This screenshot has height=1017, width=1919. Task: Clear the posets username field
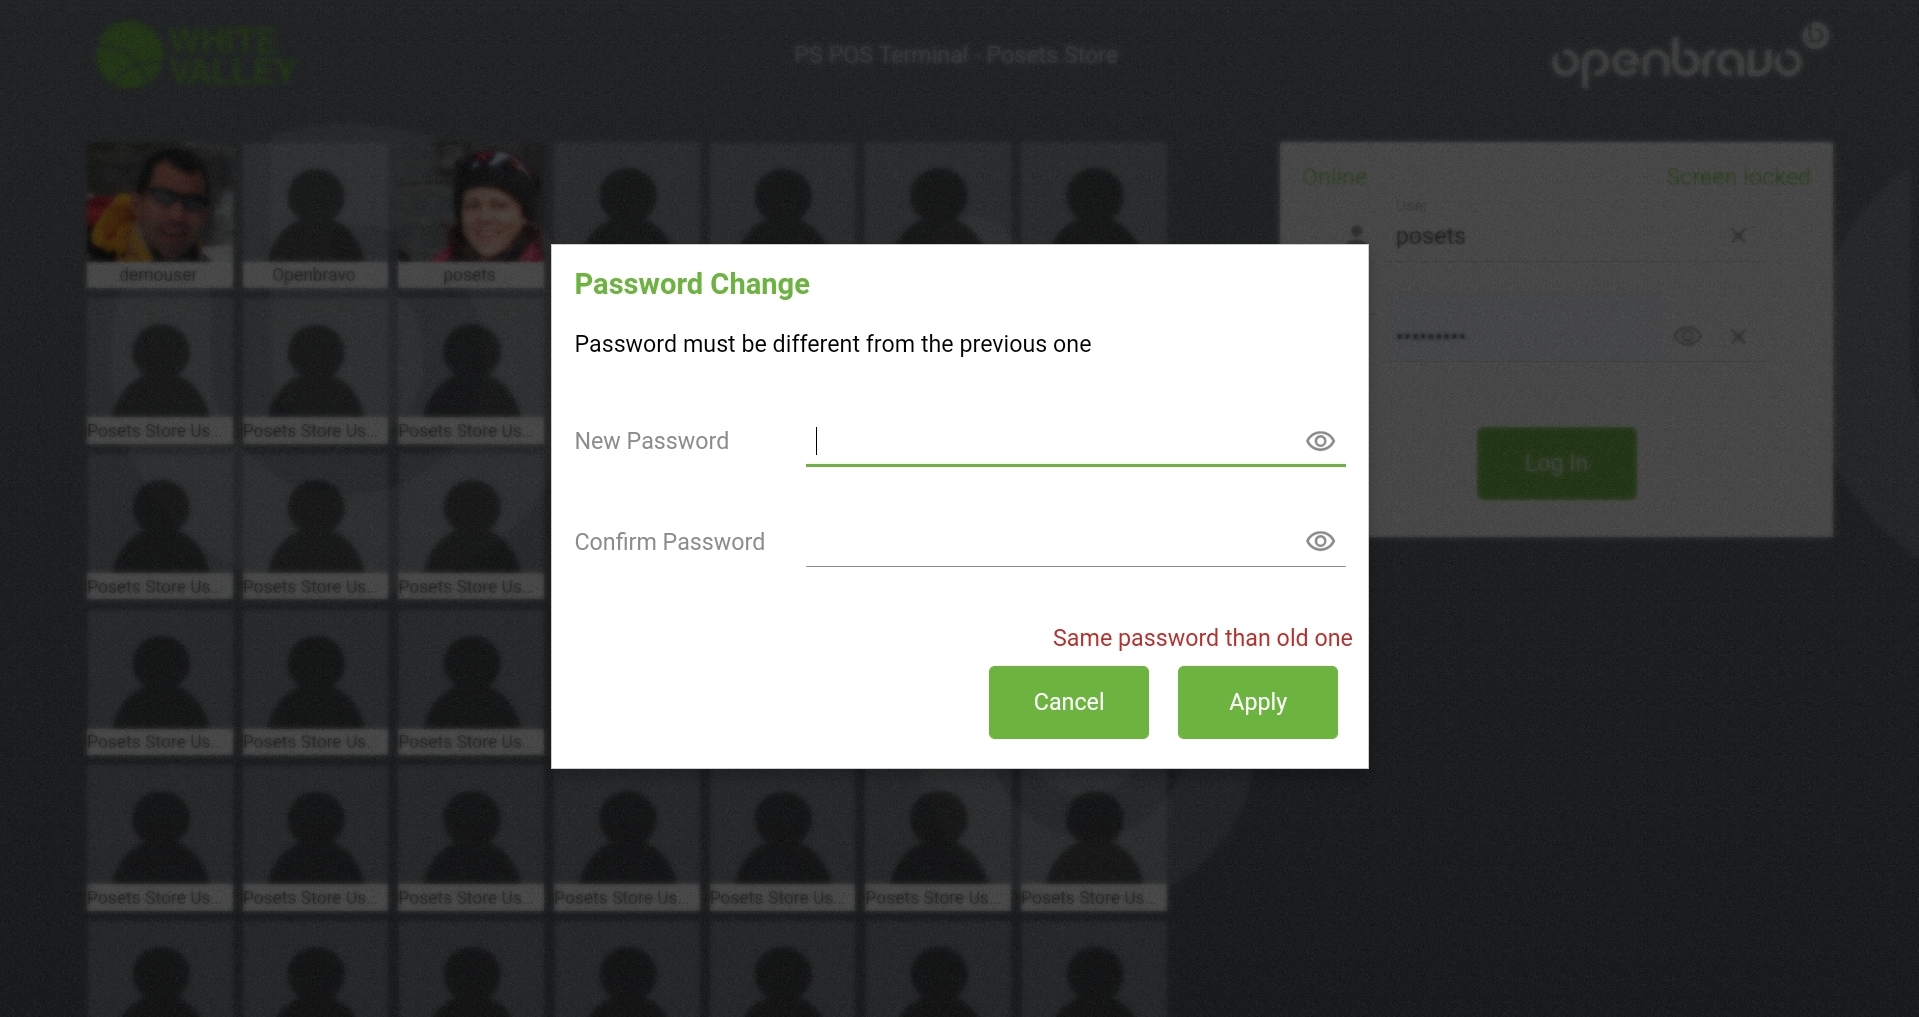point(1738,236)
